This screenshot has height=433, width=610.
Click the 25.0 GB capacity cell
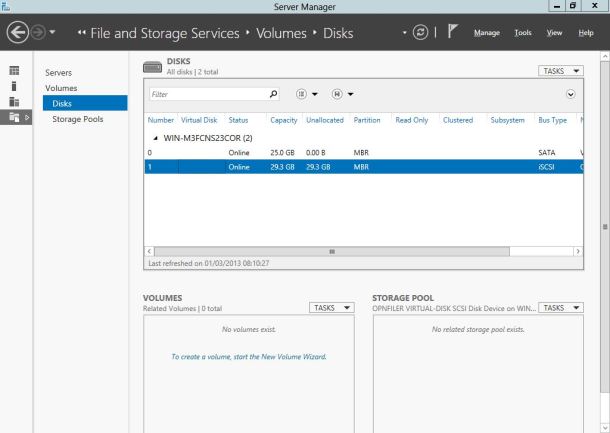click(282, 153)
